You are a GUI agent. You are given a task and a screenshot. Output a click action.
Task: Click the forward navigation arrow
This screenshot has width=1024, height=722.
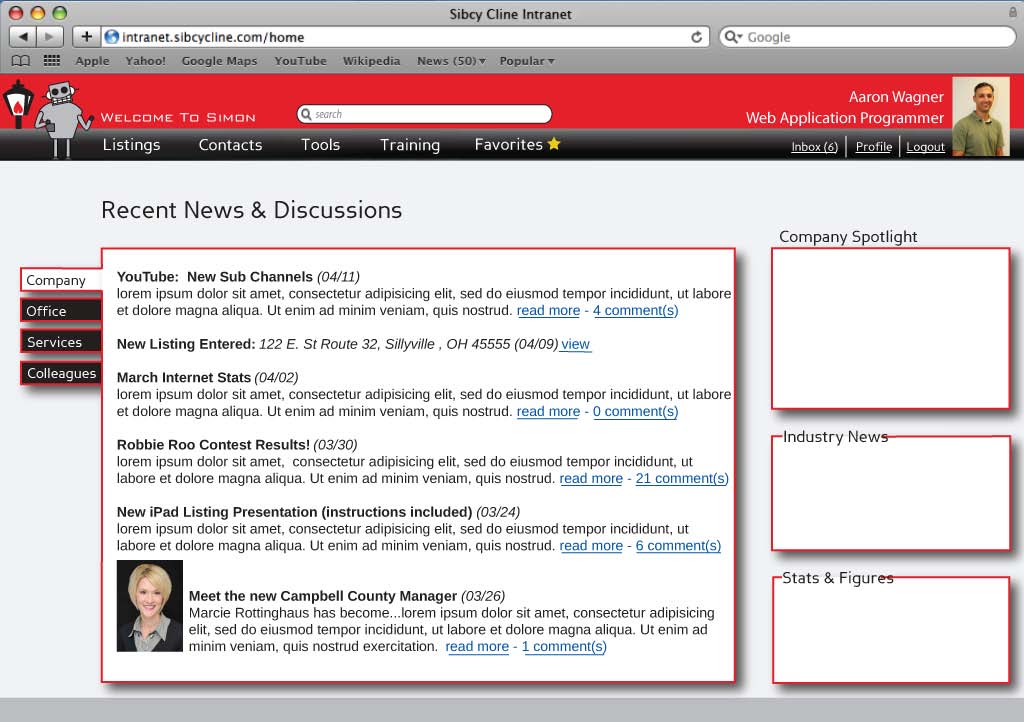click(x=48, y=36)
